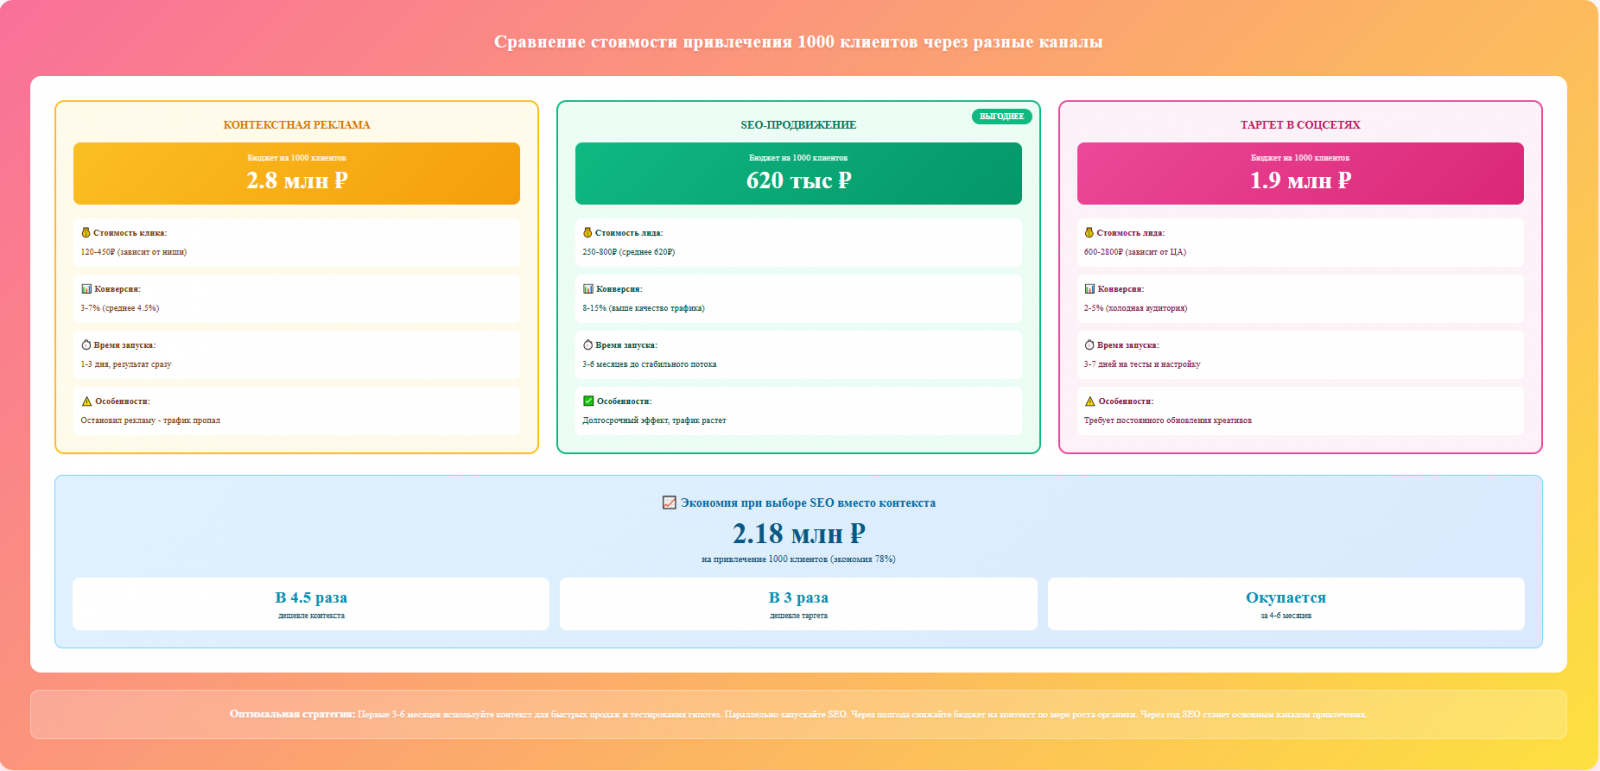Click 'Бюджет на 1000 клиентов' label in green banner
The width and height of the screenshot is (1600, 771).
[799, 158]
